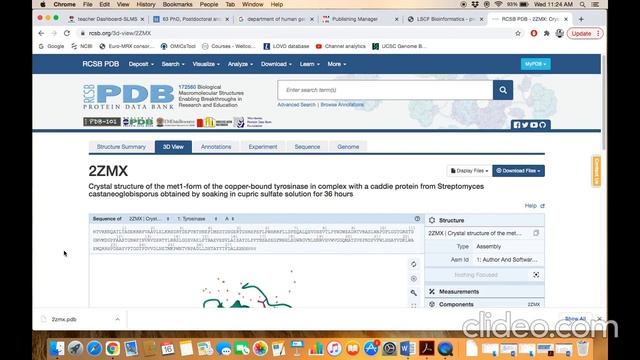640x360 pixels.
Task: Switch to the Structure Summary tab
Action: click(x=121, y=147)
